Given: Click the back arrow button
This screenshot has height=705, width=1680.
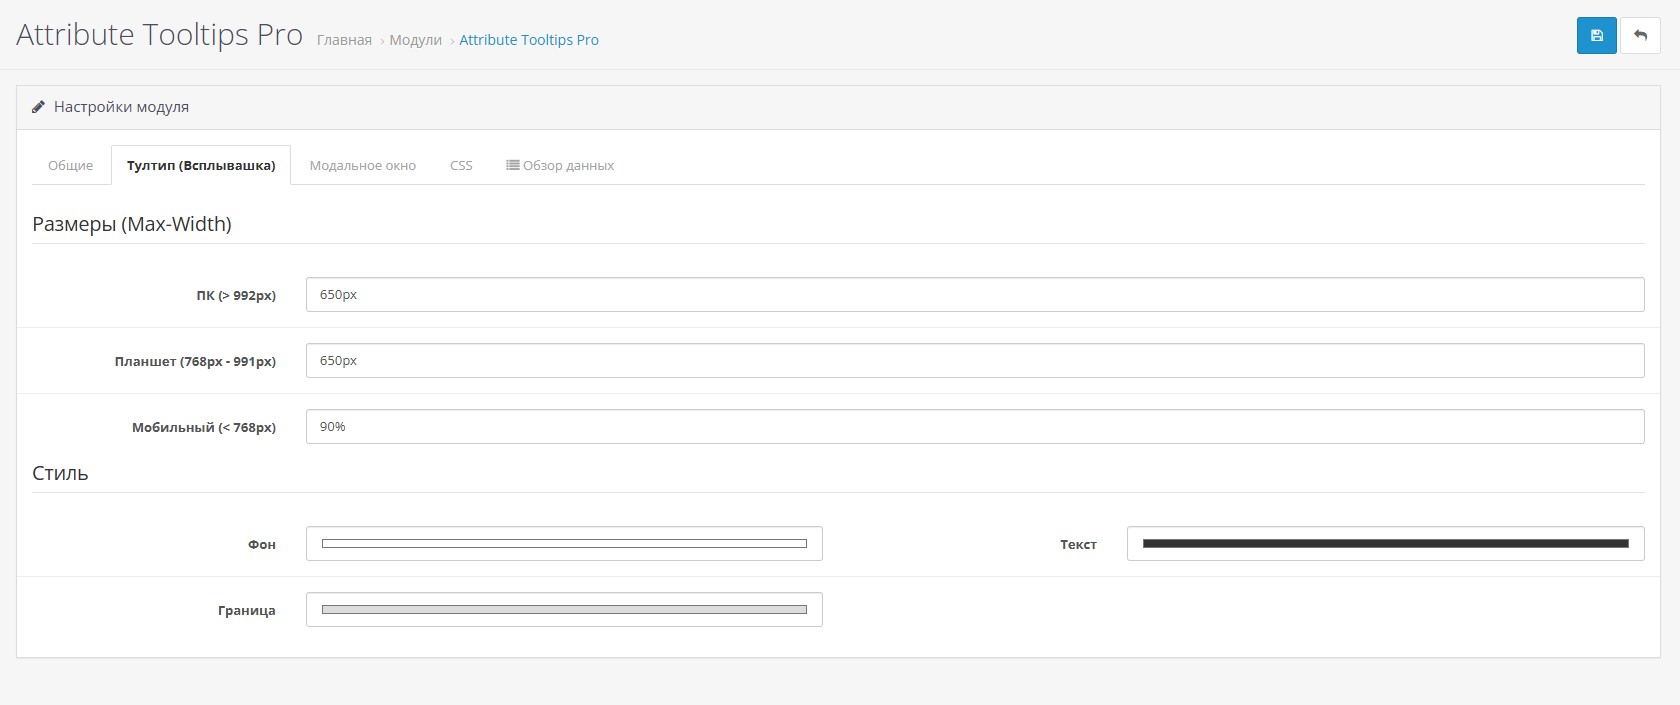Looking at the screenshot, I should click(1640, 36).
